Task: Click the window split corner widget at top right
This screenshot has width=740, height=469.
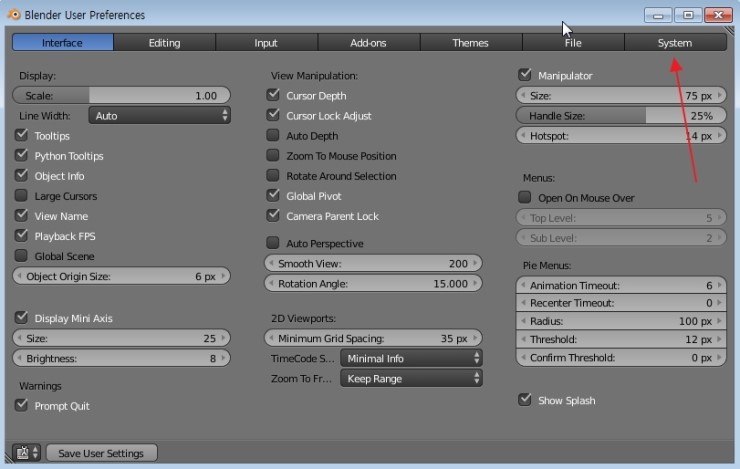Action: (730, 31)
